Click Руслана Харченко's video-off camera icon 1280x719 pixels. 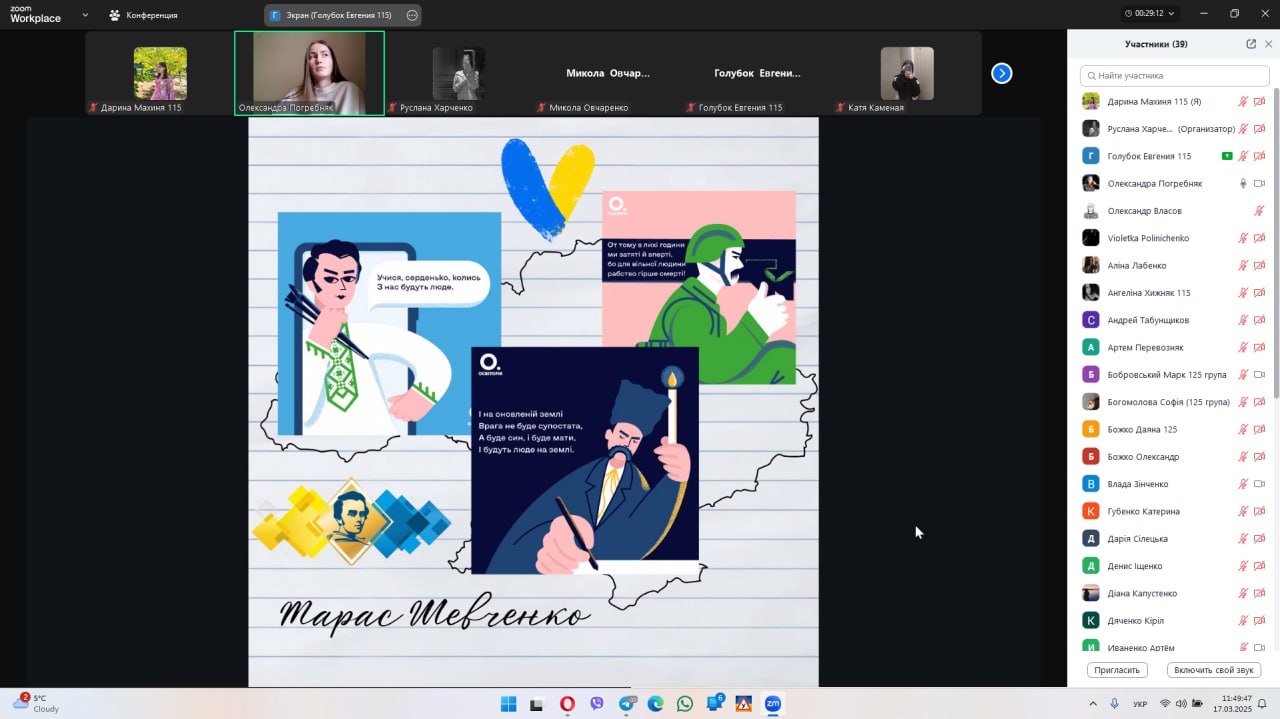[1259, 129]
